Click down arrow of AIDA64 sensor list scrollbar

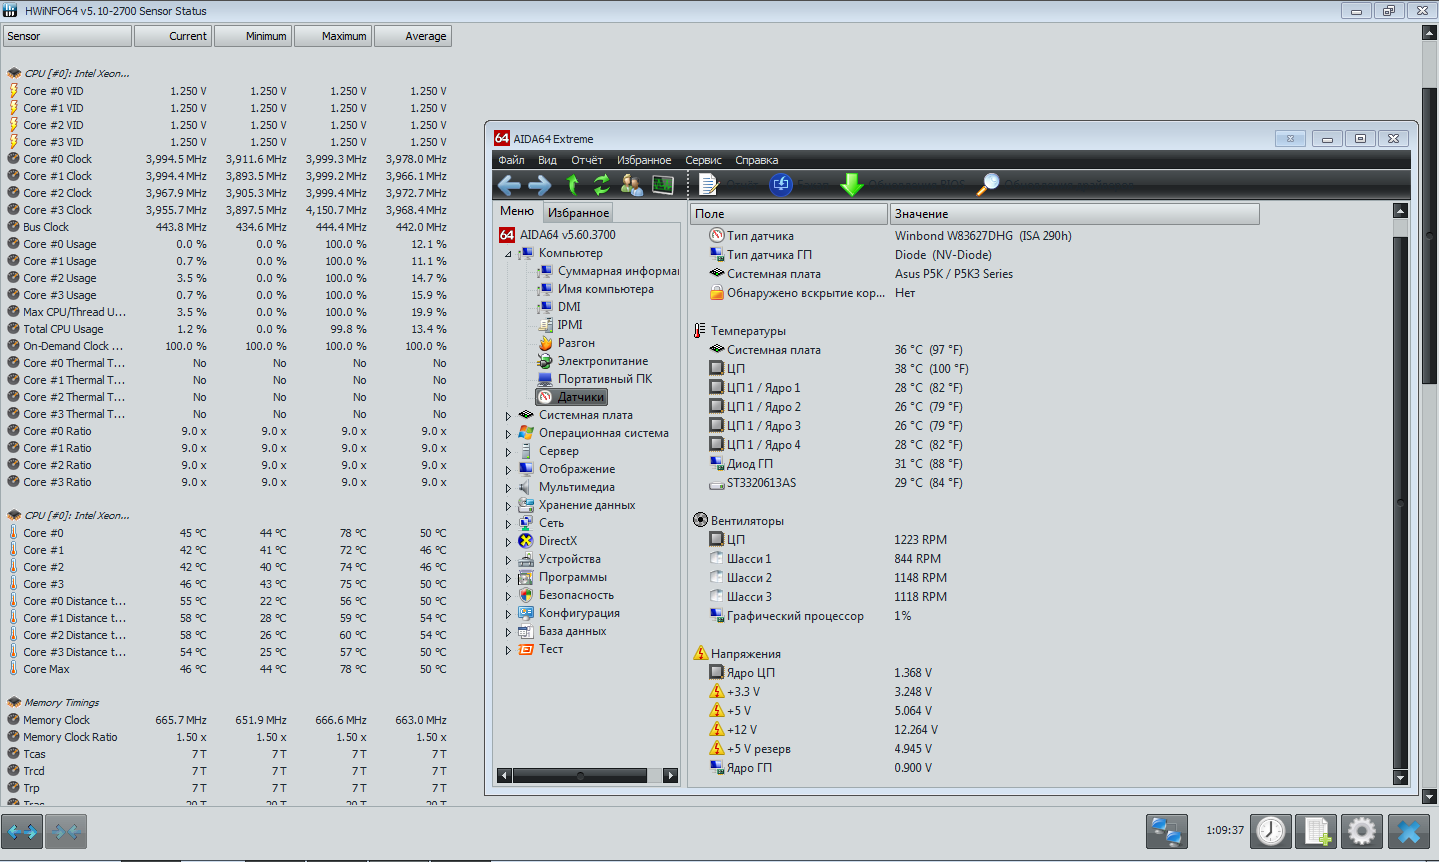[1400, 777]
